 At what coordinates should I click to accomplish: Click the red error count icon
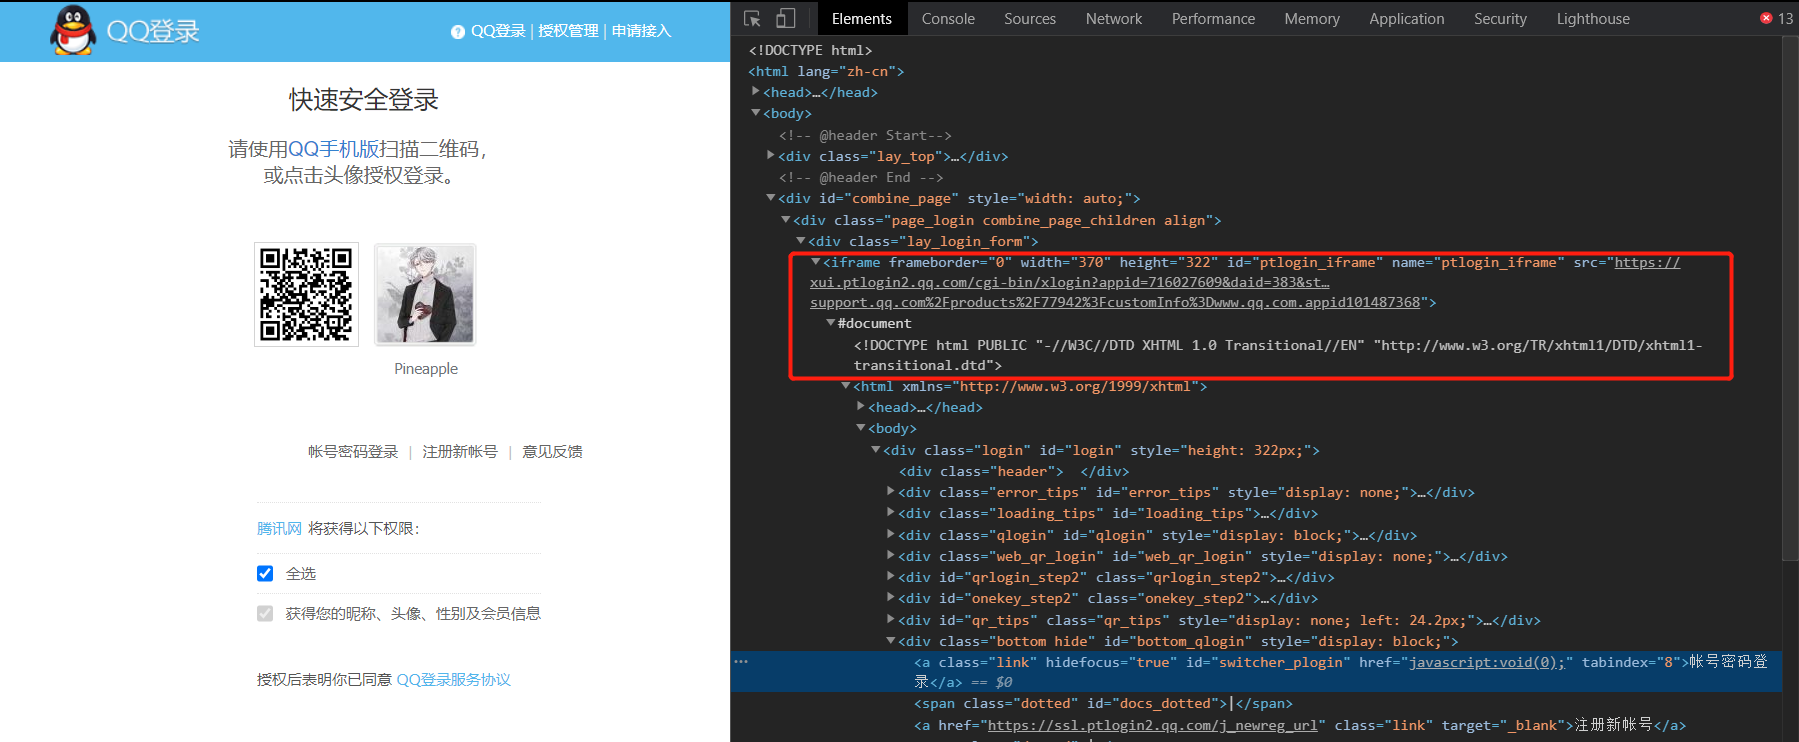tap(1766, 18)
